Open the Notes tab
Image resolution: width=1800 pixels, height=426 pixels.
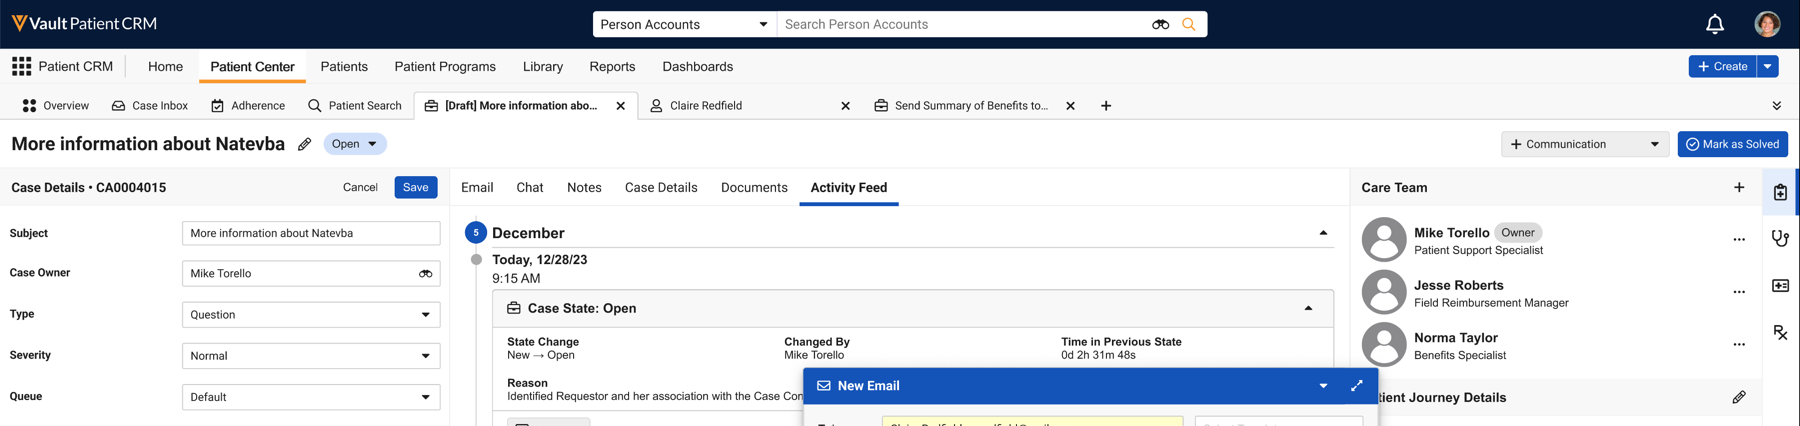(x=584, y=187)
